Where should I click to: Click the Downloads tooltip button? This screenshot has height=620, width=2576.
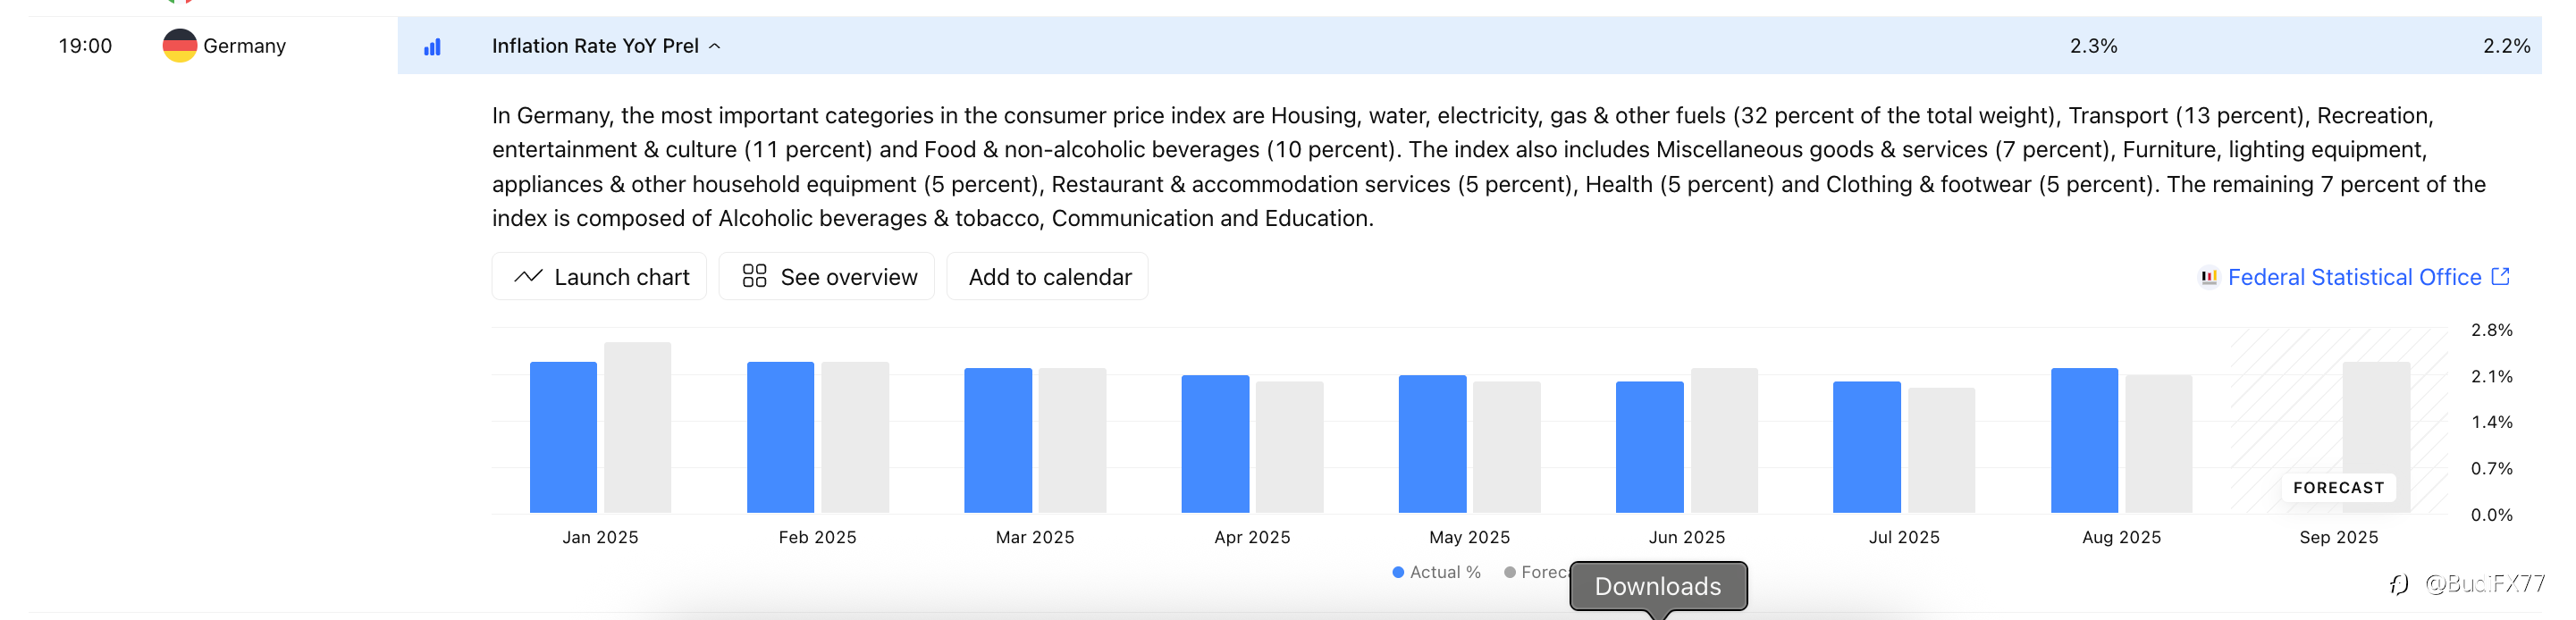pyautogui.click(x=1658, y=586)
